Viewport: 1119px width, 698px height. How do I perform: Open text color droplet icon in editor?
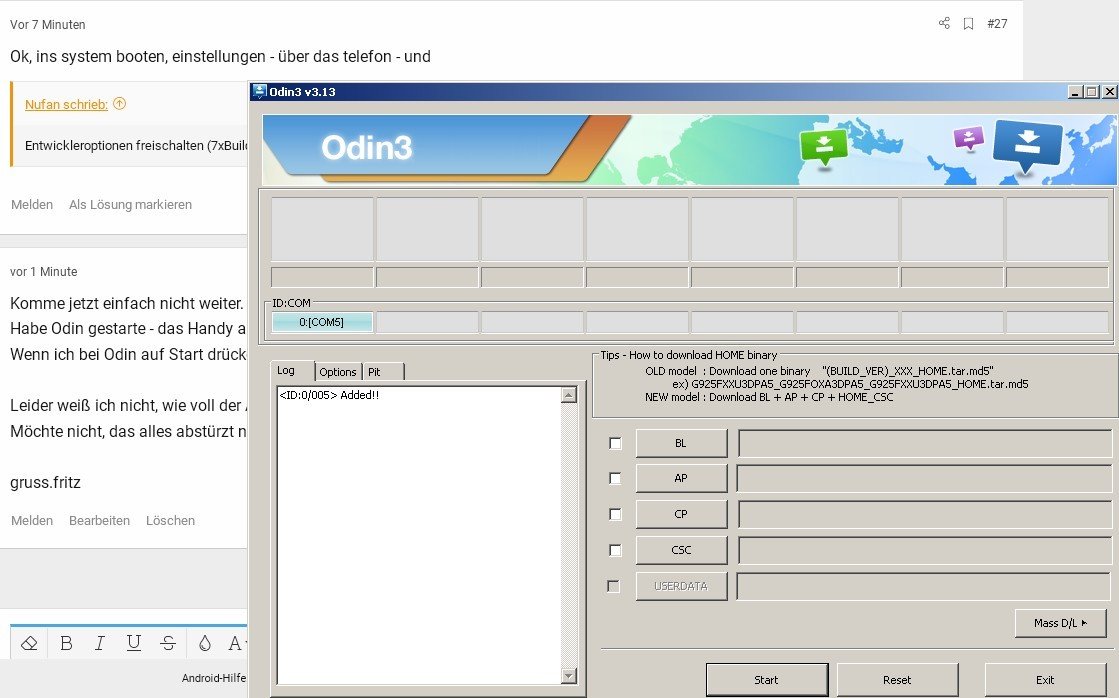(205, 643)
